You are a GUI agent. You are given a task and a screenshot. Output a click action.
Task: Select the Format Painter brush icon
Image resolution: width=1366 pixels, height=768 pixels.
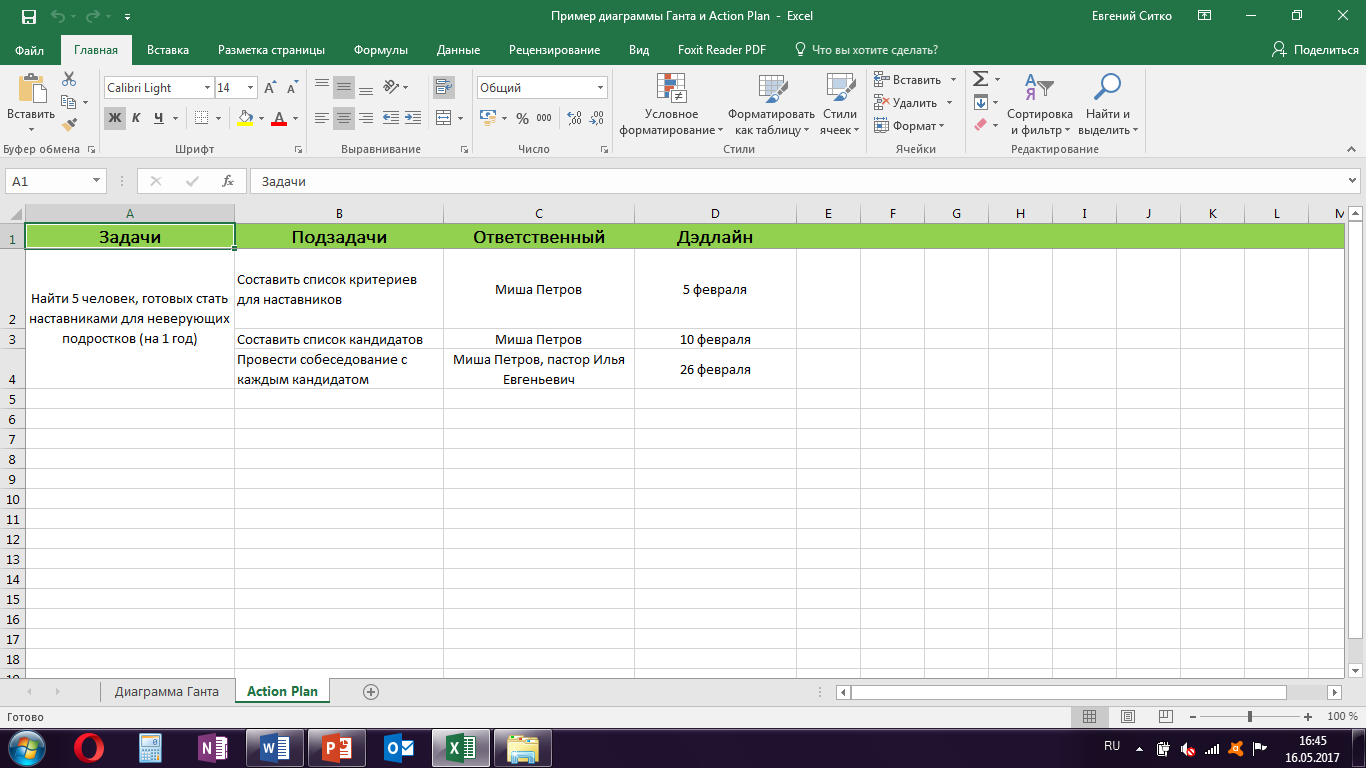point(69,125)
